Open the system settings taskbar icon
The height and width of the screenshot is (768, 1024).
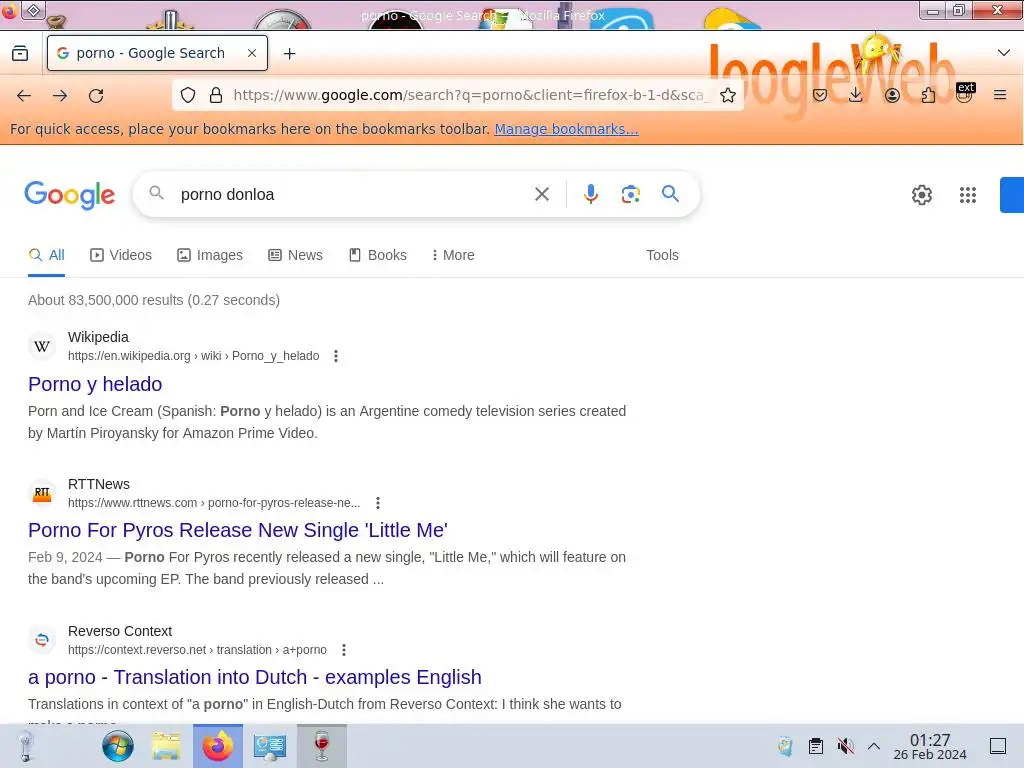pyautogui.click(x=270, y=746)
